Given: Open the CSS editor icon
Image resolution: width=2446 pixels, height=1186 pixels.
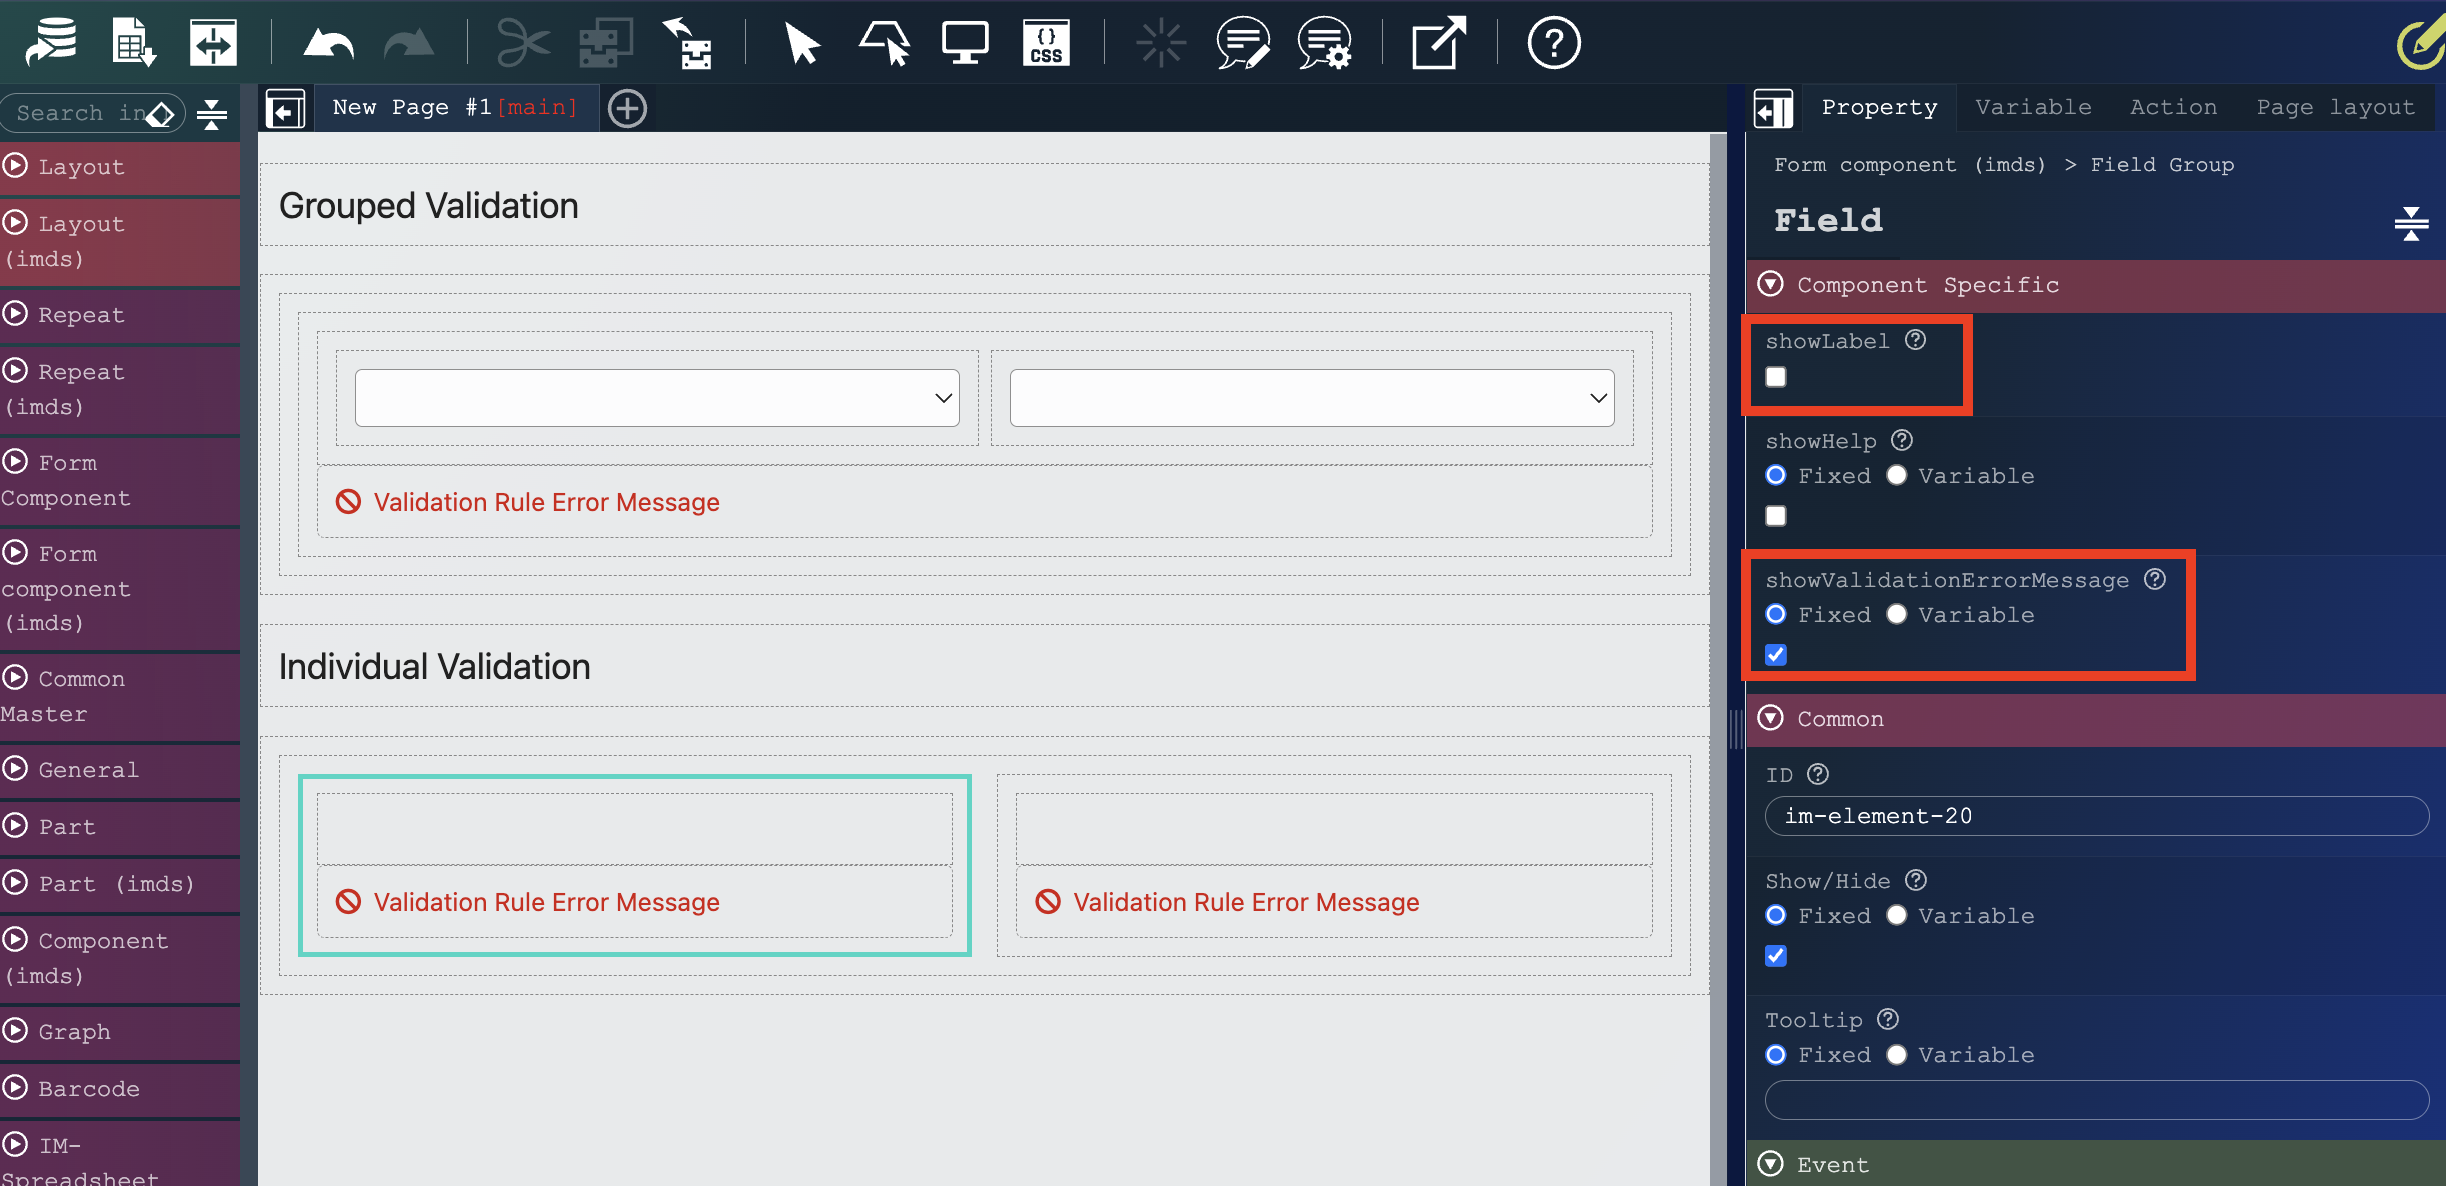Looking at the screenshot, I should [1046, 44].
